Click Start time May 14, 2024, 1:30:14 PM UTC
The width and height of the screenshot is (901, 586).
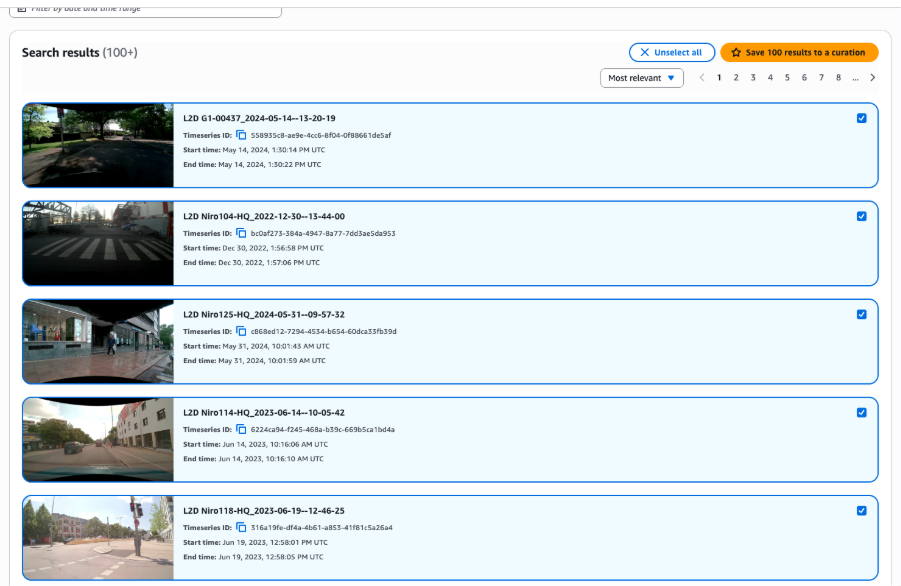coord(254,150)
